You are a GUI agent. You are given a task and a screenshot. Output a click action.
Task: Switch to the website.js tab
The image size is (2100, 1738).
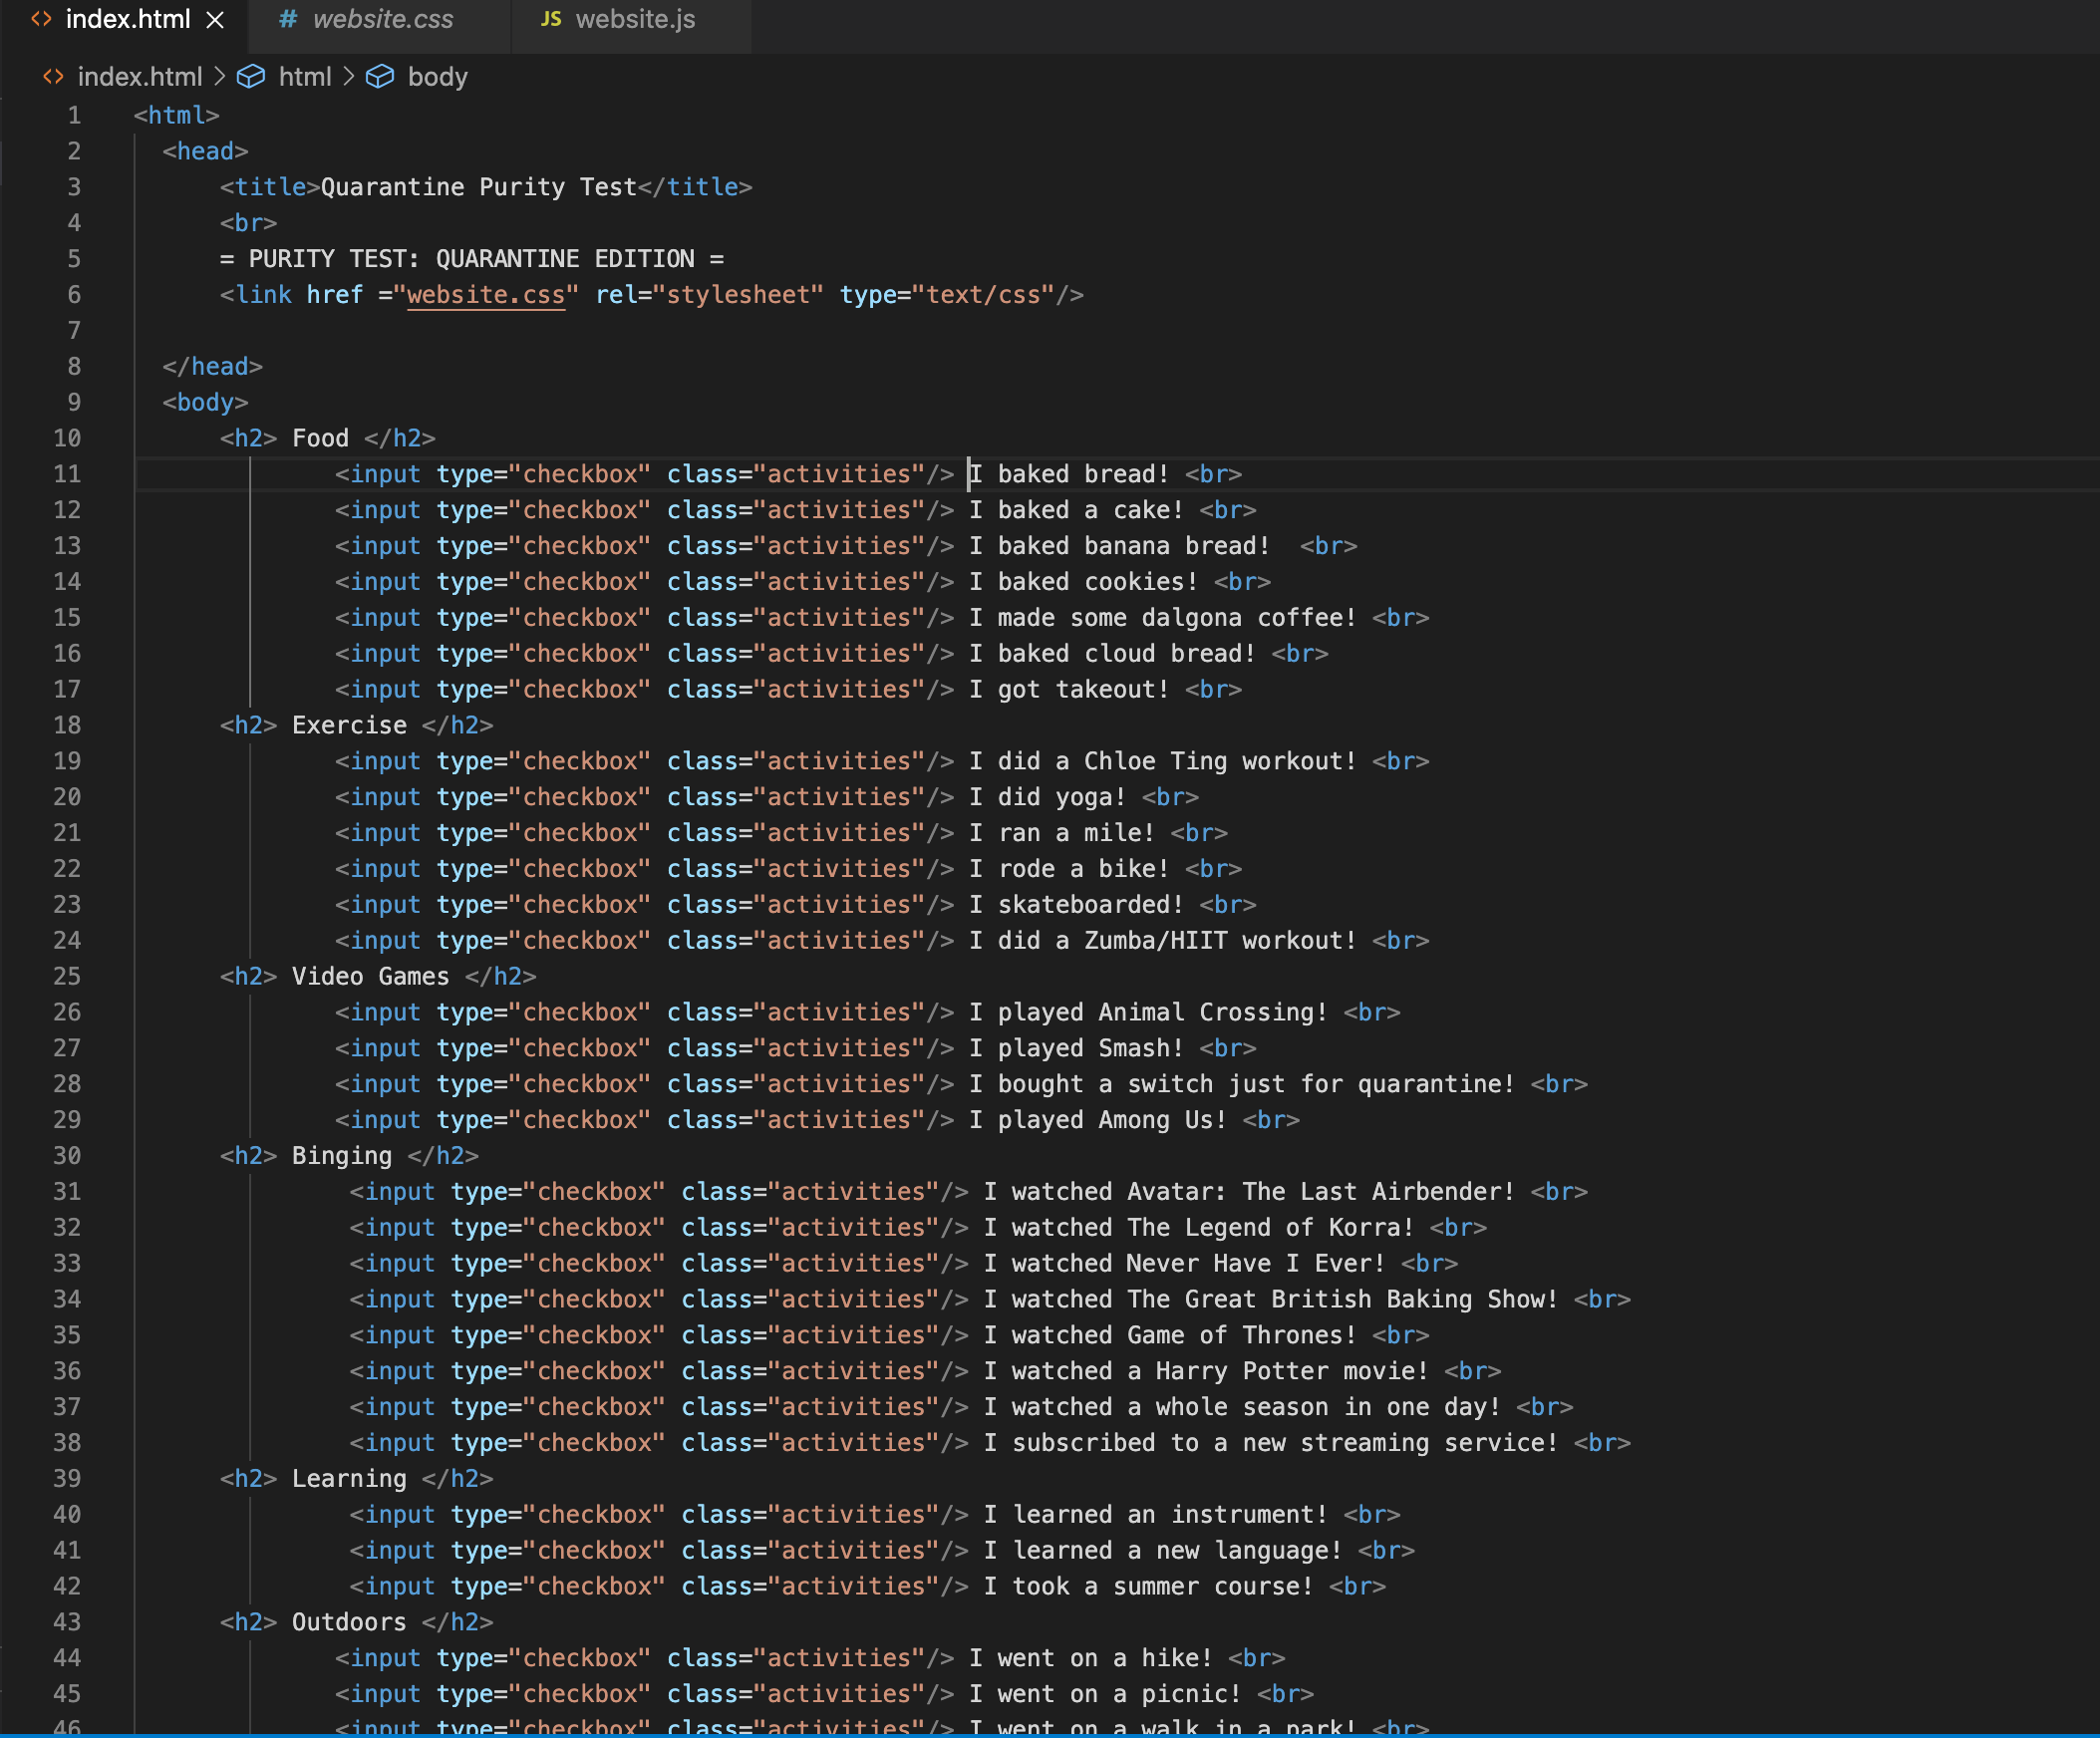click(x=634, y=19)
